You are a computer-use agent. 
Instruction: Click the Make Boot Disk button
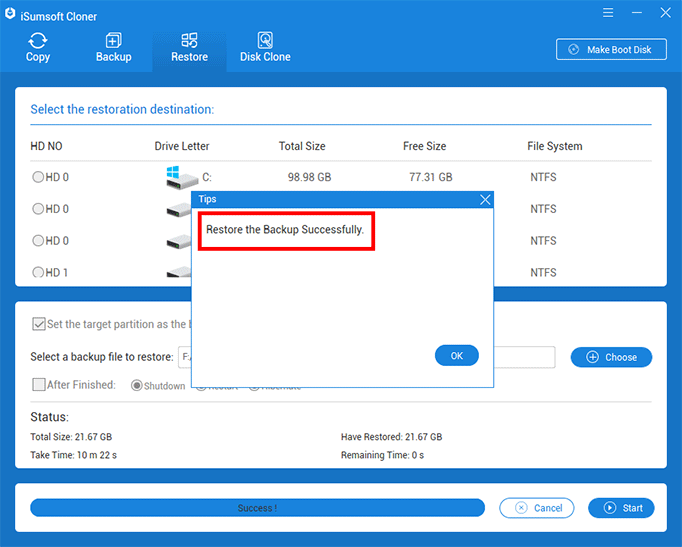point(611,50)
